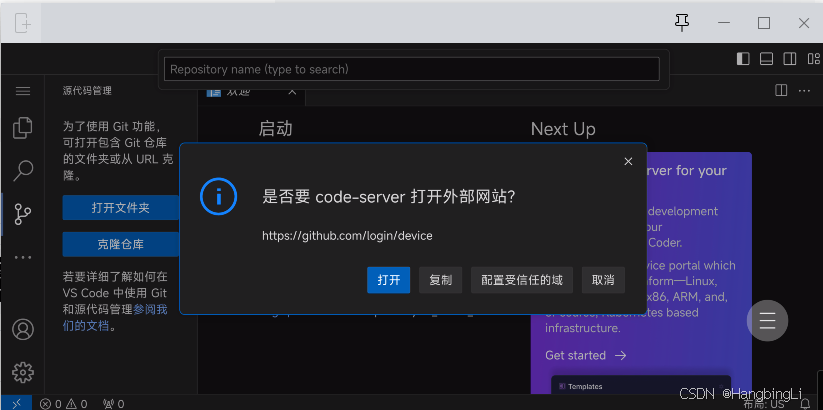Show additional views ellipsis in activity bar
The height and width of the screenshot is (410, 823).
(x=23, y=257)
